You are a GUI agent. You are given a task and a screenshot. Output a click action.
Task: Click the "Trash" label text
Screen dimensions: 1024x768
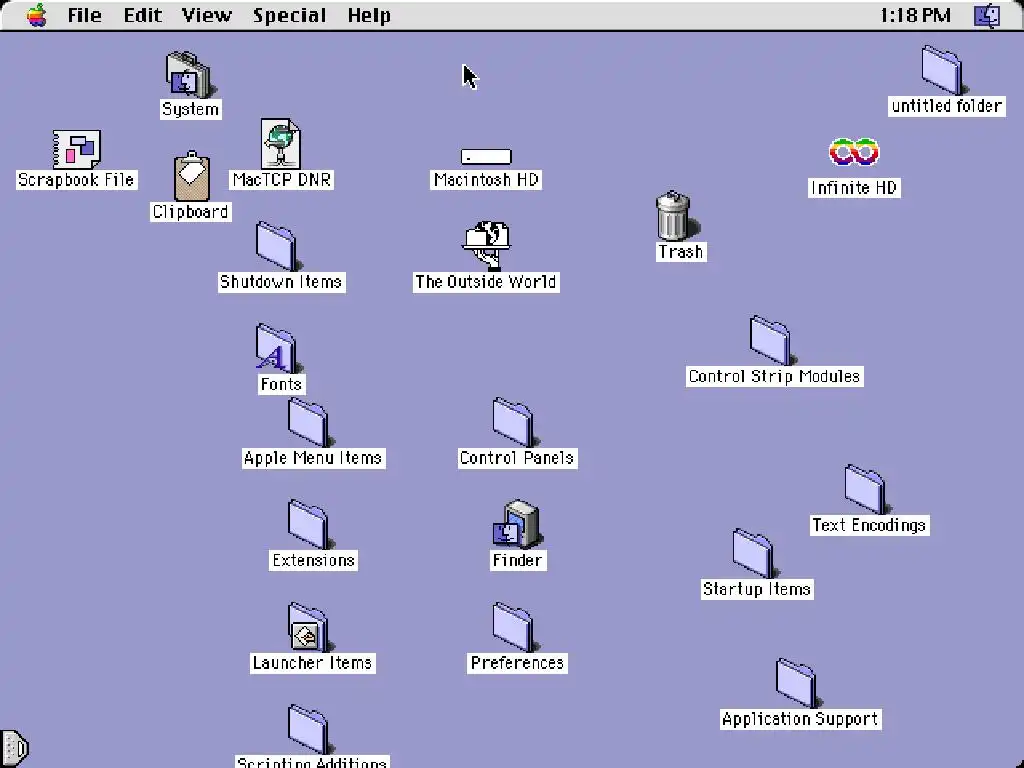coord(680,252)
